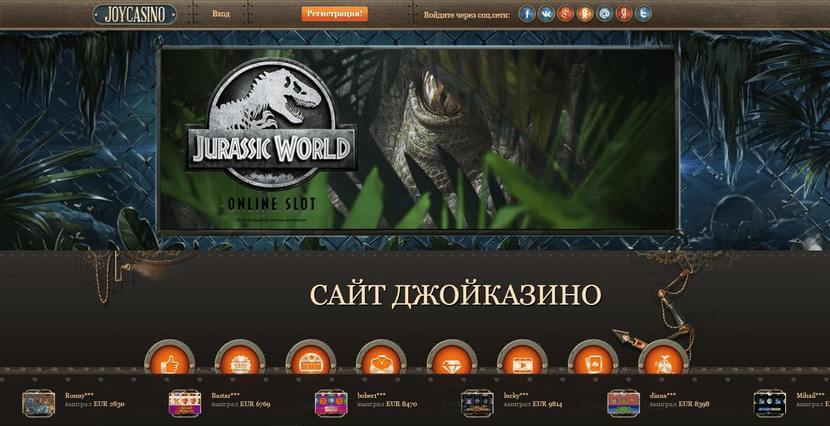Open the game thumbnail next to diana***
This screenshot has width=830, height=426.
tap(623, 403)
